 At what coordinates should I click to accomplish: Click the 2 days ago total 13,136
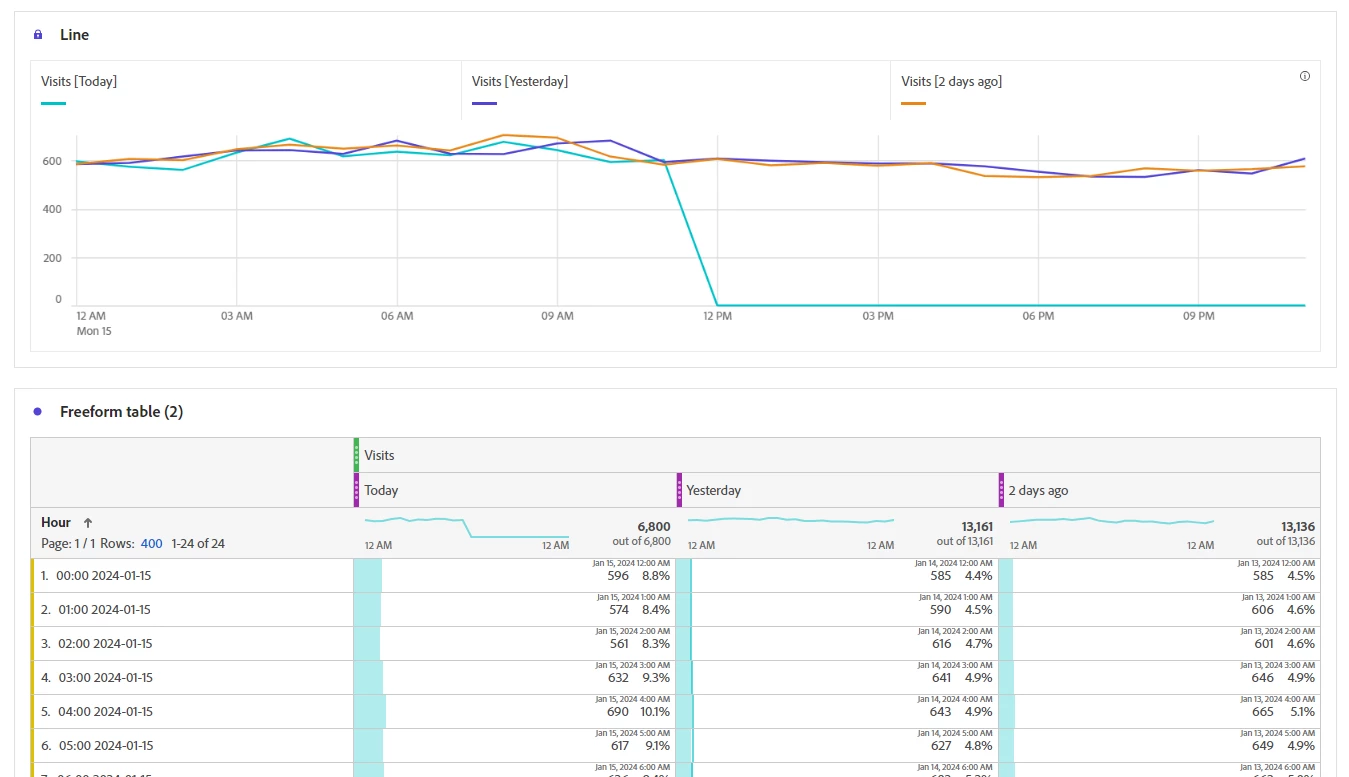point(1298,526)
